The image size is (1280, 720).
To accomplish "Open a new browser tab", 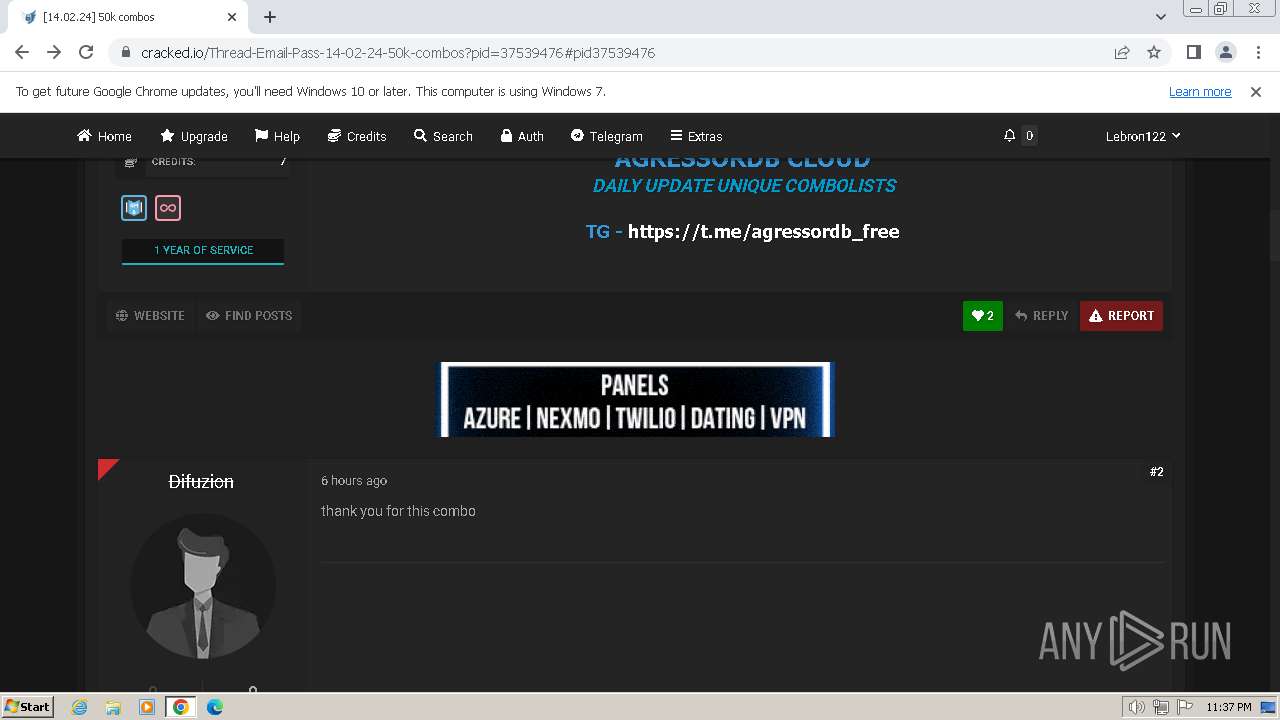I will click(270, 17).
